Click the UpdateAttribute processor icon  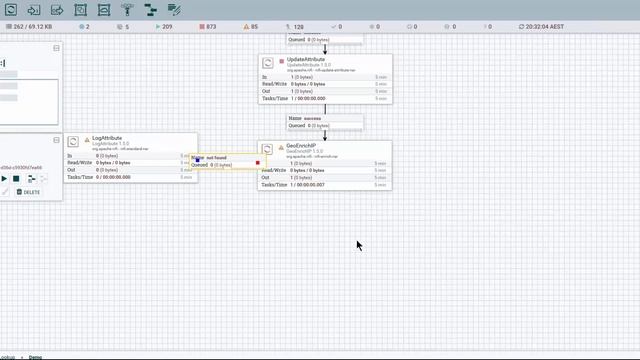tap(268, 63)
